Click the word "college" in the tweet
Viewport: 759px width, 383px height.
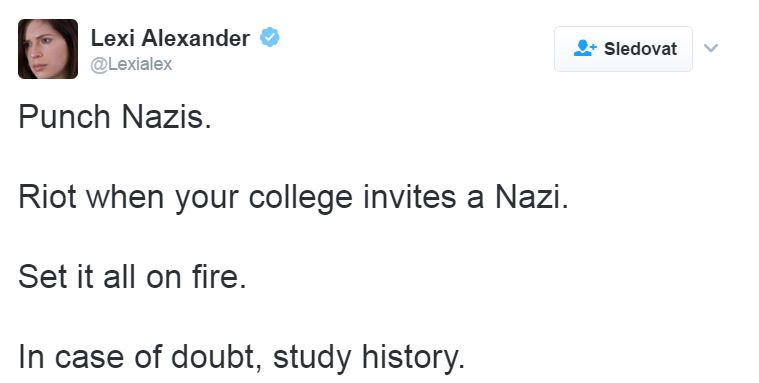click(x=300, y=199)
